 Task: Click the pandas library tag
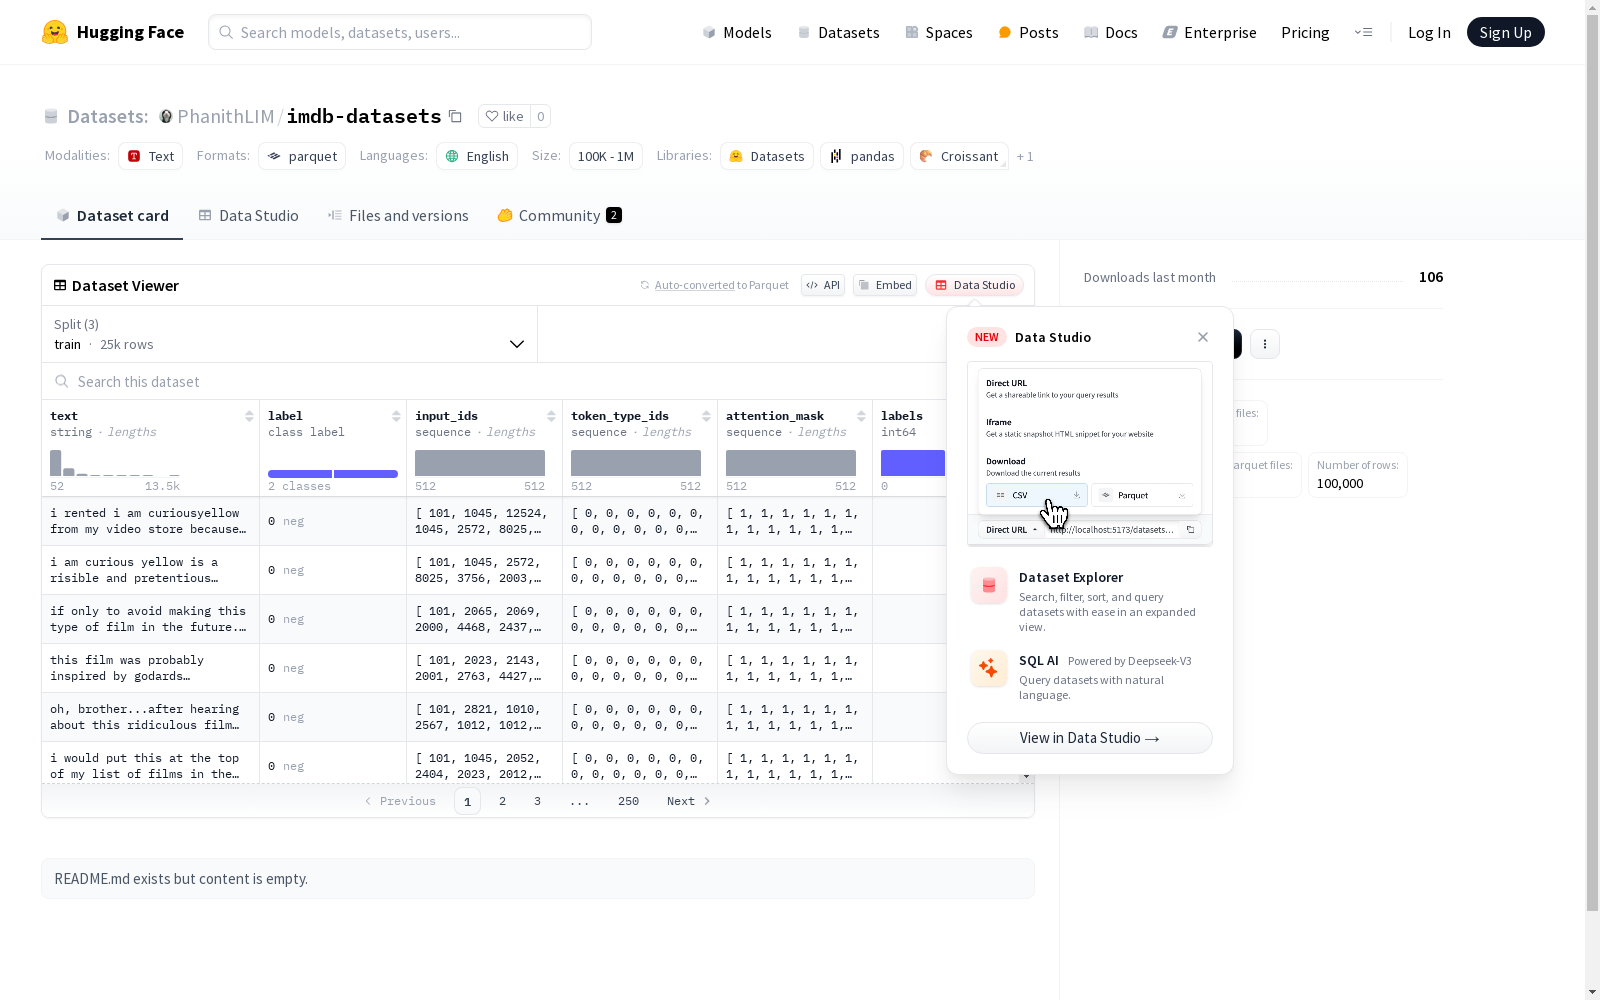(x=862, y=156)
